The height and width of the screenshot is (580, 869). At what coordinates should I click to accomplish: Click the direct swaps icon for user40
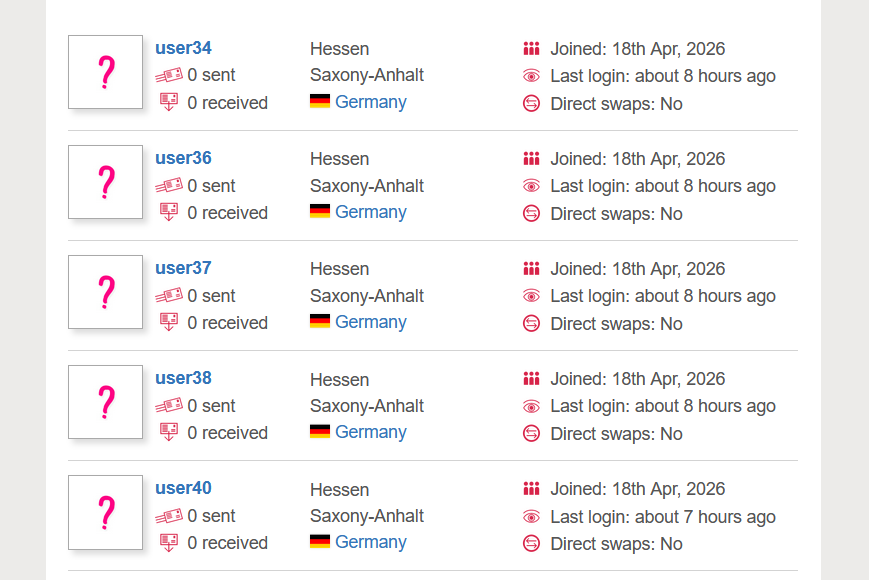(531, 543)
